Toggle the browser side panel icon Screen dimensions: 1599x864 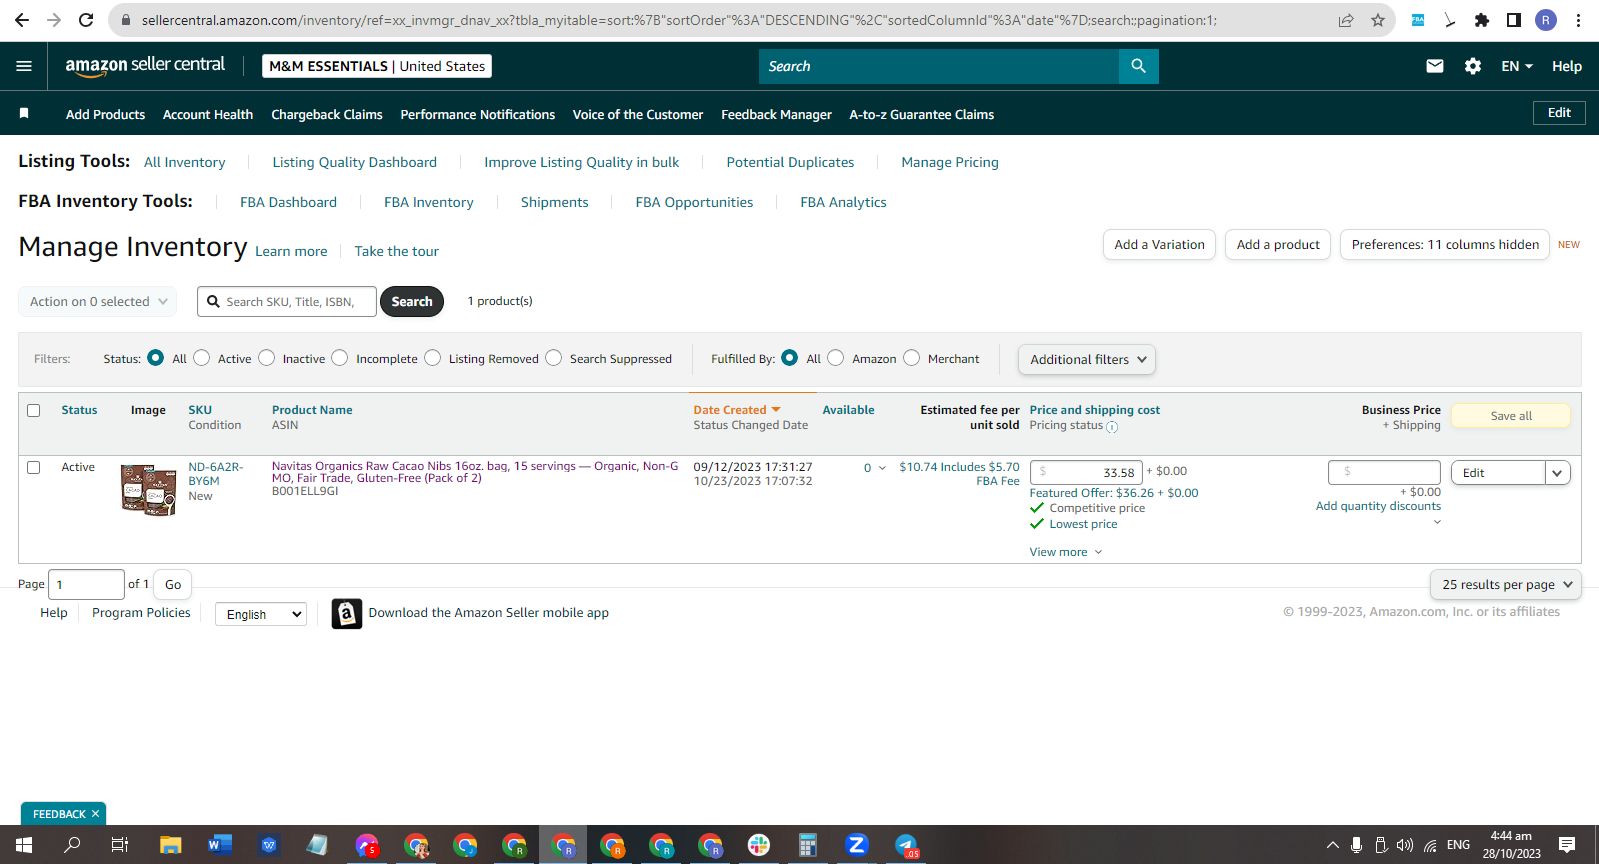pyautogui.click(x=1514, y=20)
